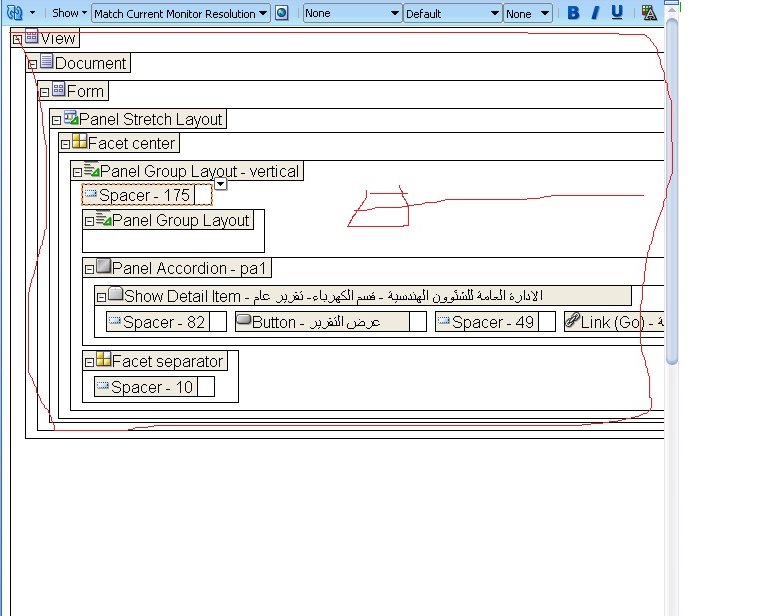Open the Show menu
The height and width of the screenshot is (616, 768).
click(69, 13)
